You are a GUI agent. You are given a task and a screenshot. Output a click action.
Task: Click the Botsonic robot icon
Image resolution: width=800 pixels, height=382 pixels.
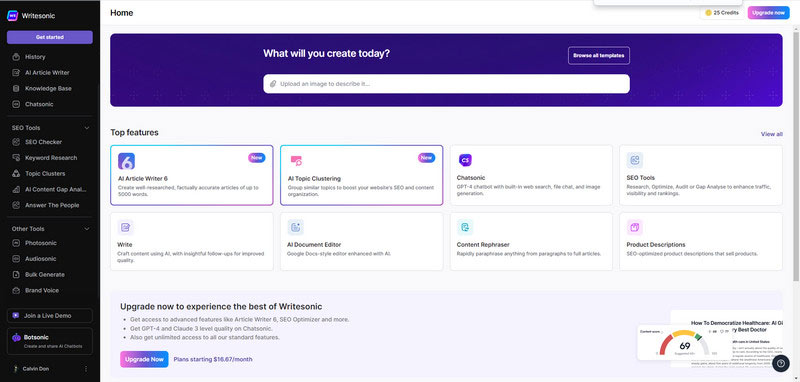(16, 337)
